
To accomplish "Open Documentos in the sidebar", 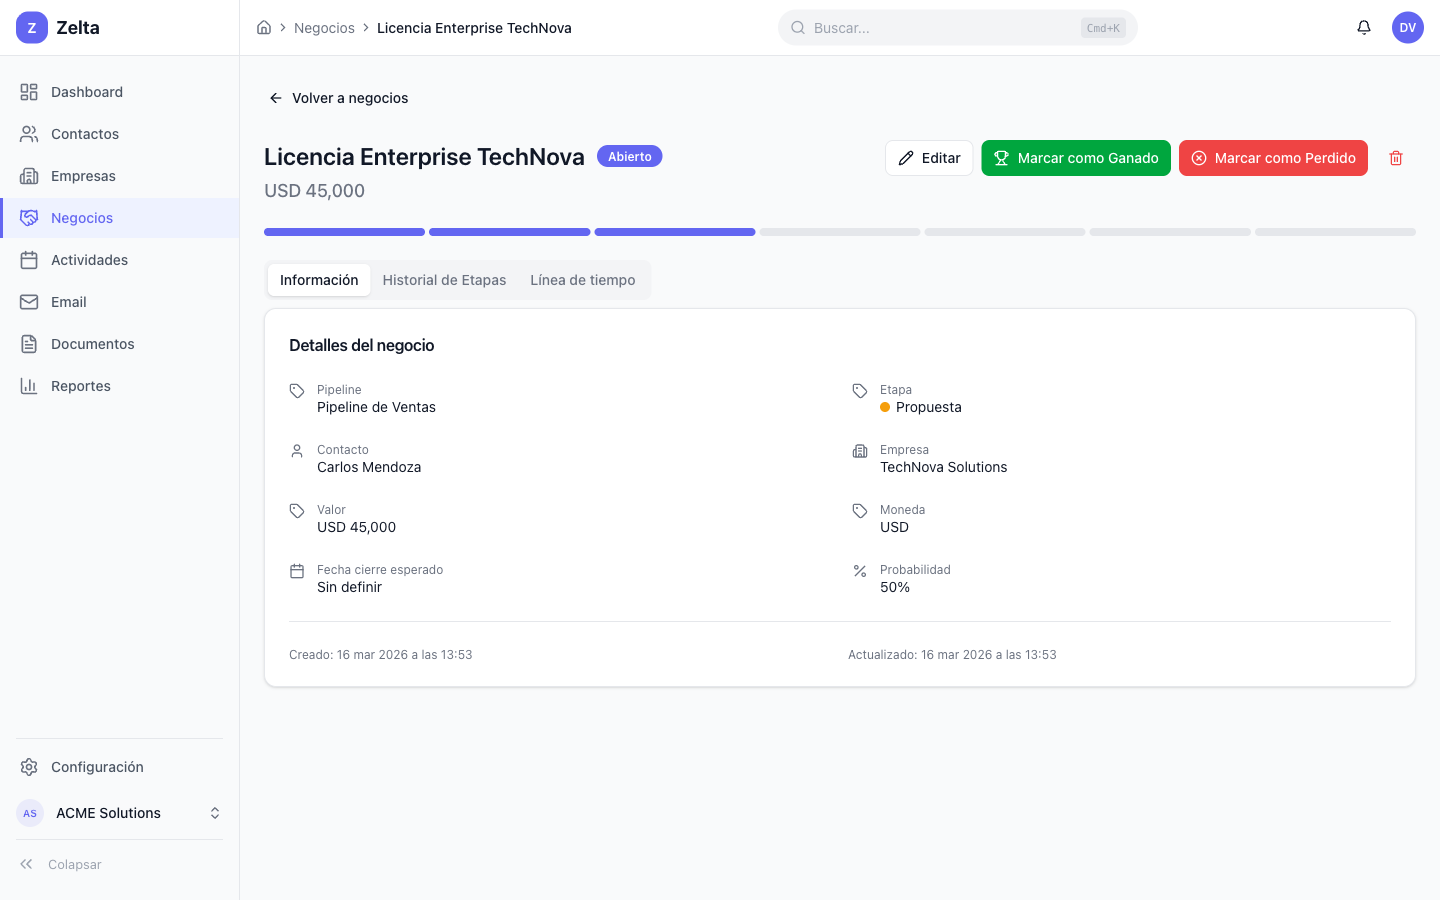I will click(x=92, y=344).
